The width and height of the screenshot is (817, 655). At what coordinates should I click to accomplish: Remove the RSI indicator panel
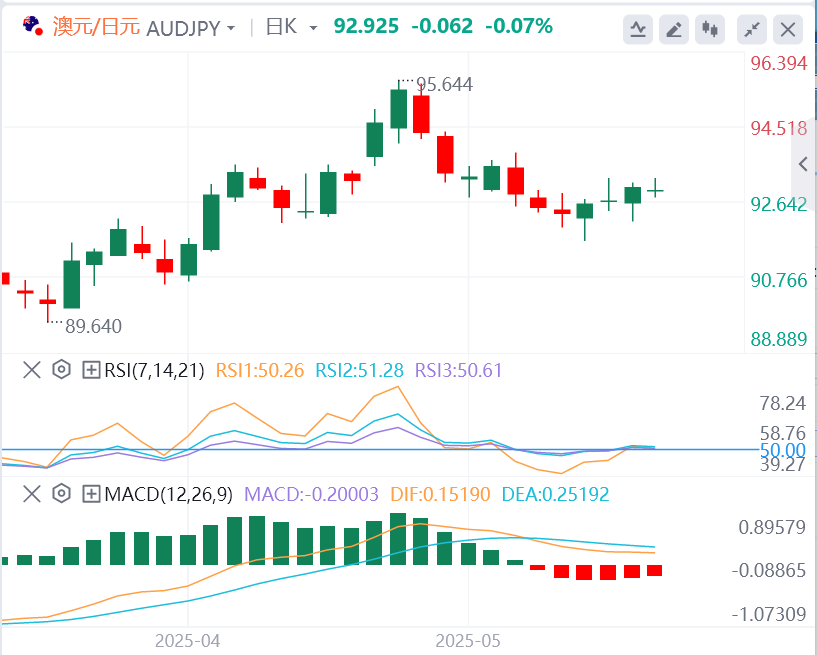click(31, 370)
